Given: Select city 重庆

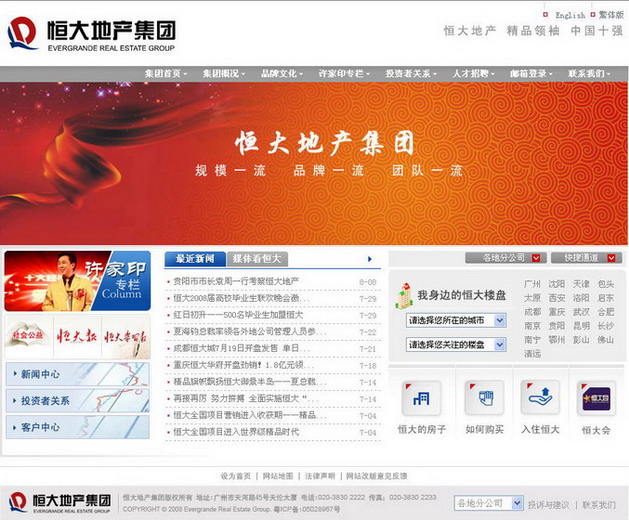Looking at the screenshot, I should tap(557, 312).
